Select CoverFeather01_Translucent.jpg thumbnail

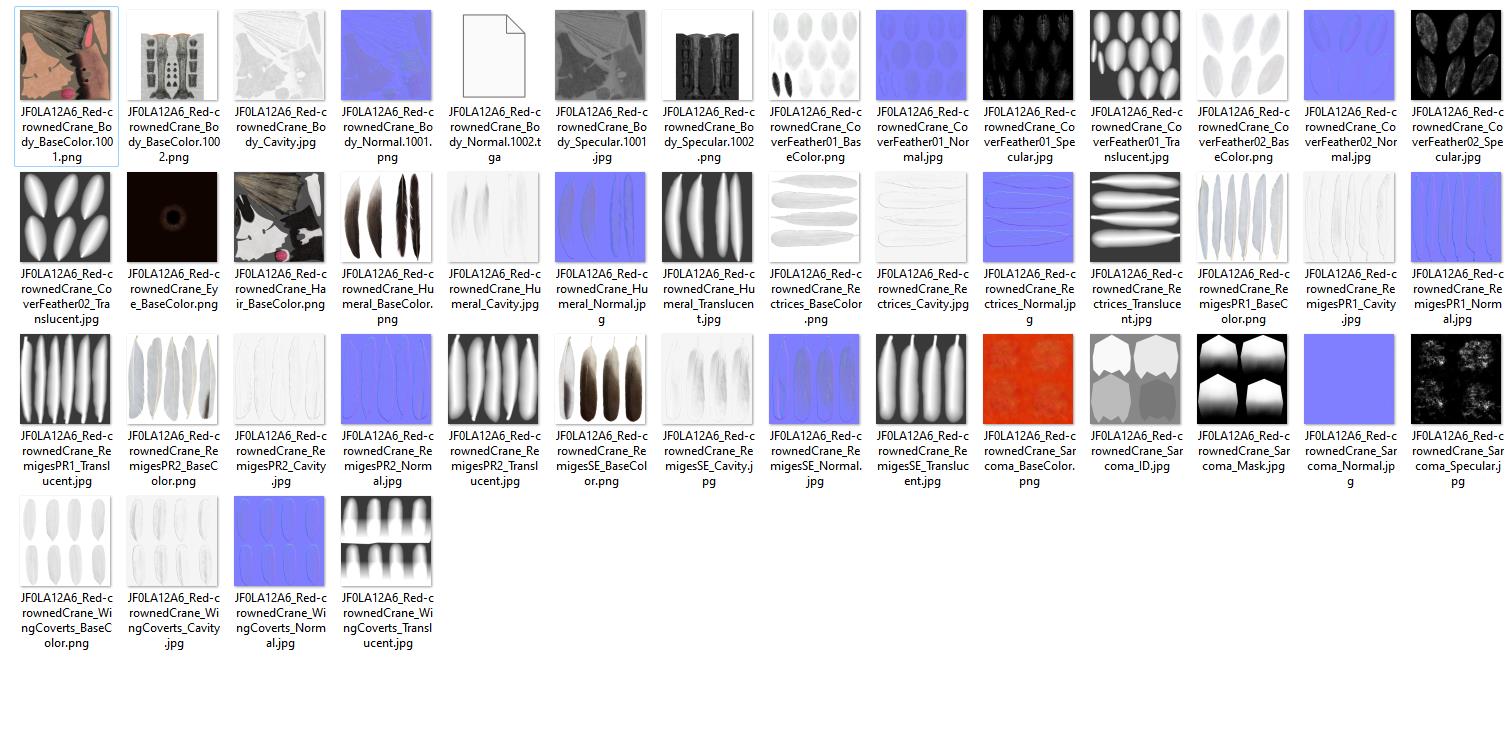(x=1136, y=55)
